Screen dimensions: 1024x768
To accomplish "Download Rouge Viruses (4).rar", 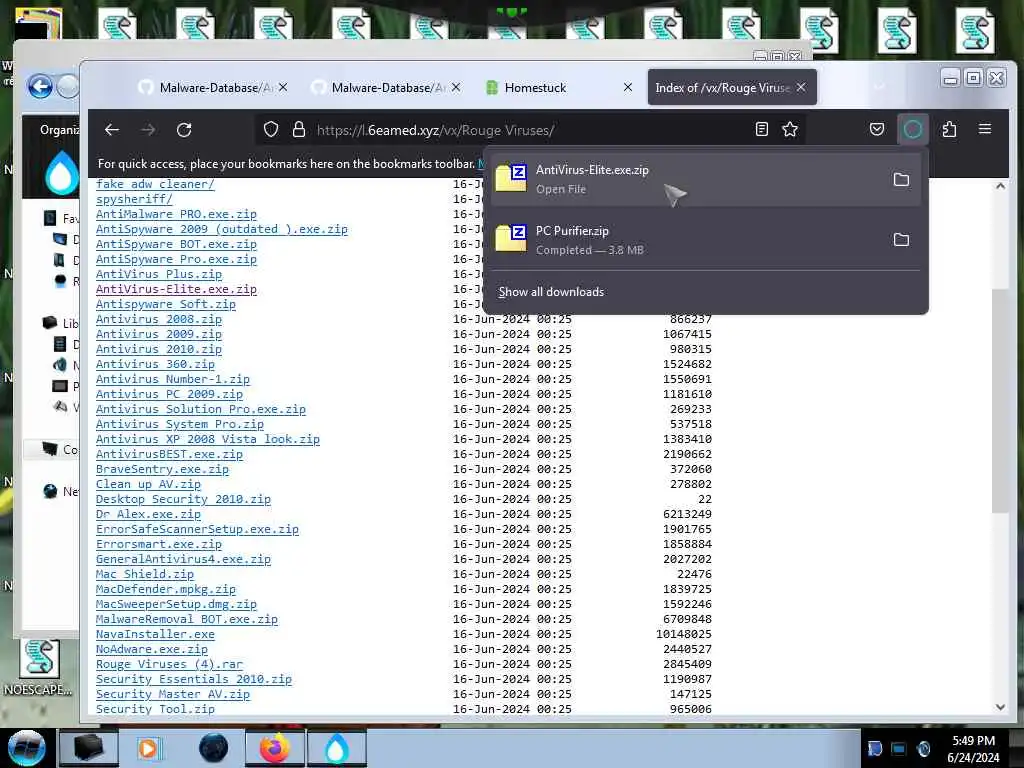I will tap(169, 665).
